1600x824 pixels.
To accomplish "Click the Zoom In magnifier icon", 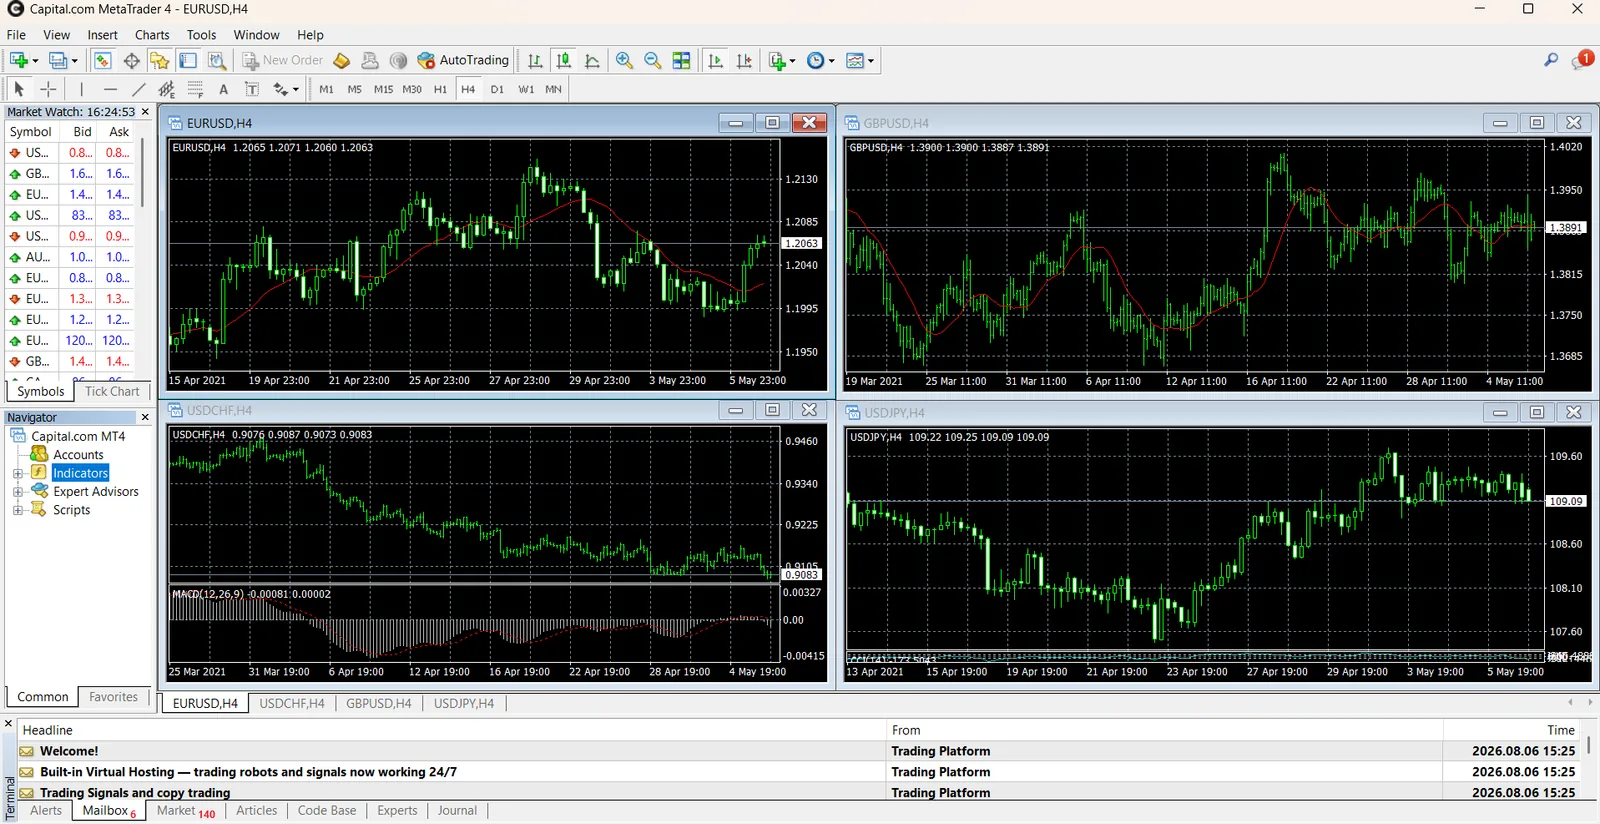I will 625,61.
